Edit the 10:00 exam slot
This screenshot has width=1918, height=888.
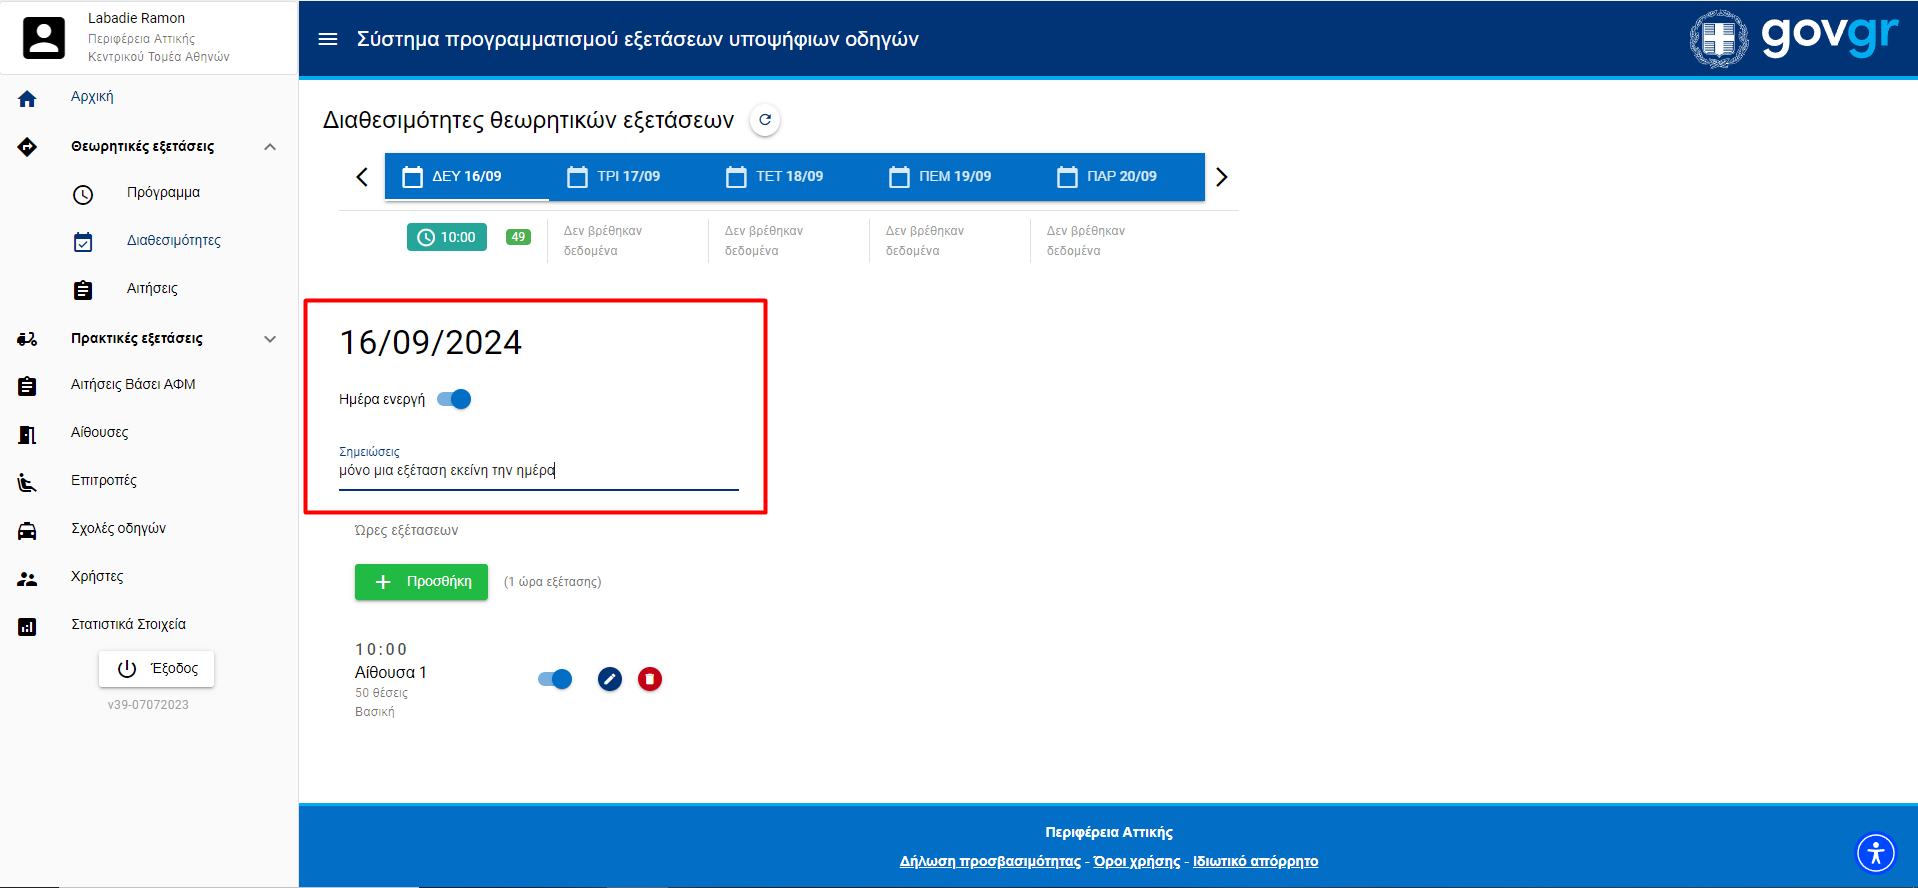point(610,680)
